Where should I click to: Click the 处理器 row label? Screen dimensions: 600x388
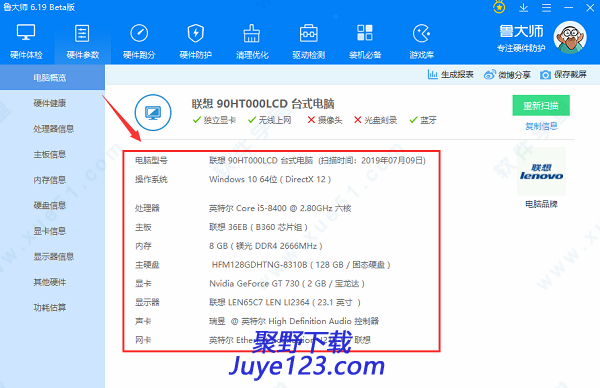[147, 208]
